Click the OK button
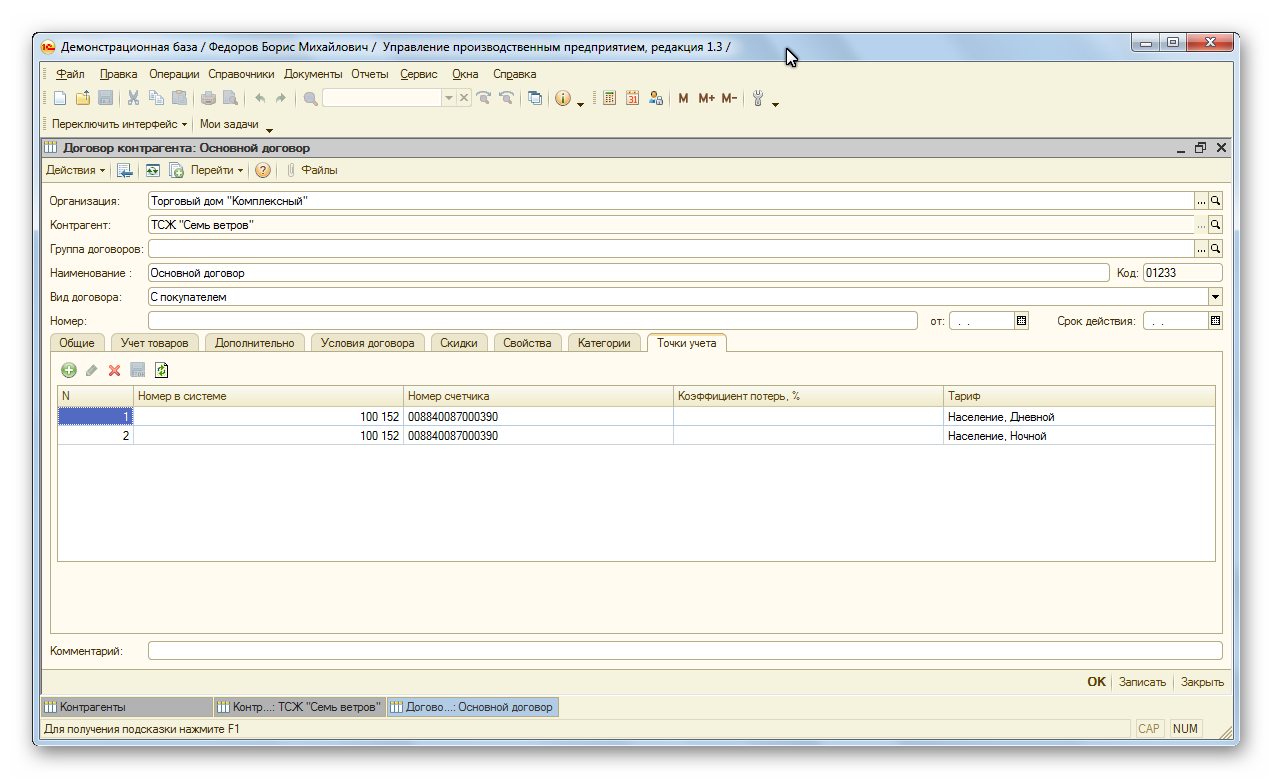 click(1097, 682)
